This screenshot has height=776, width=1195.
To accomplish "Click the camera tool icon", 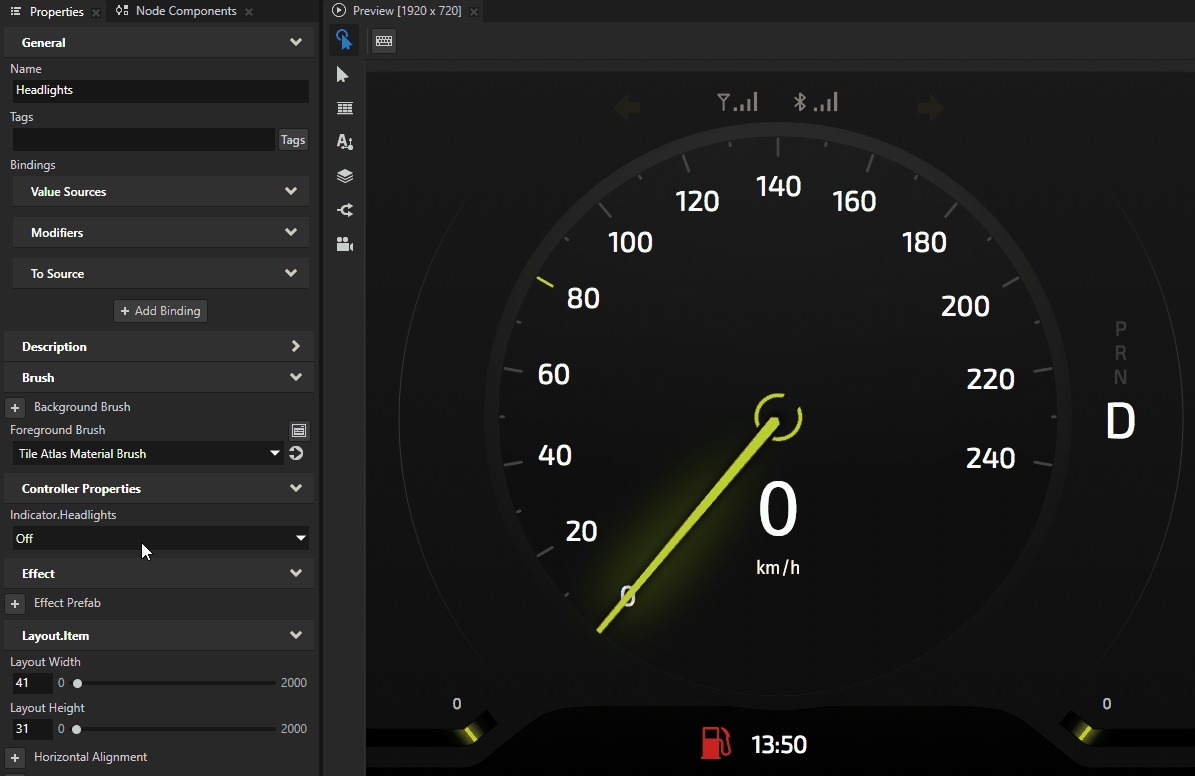I will coord(344,244).
